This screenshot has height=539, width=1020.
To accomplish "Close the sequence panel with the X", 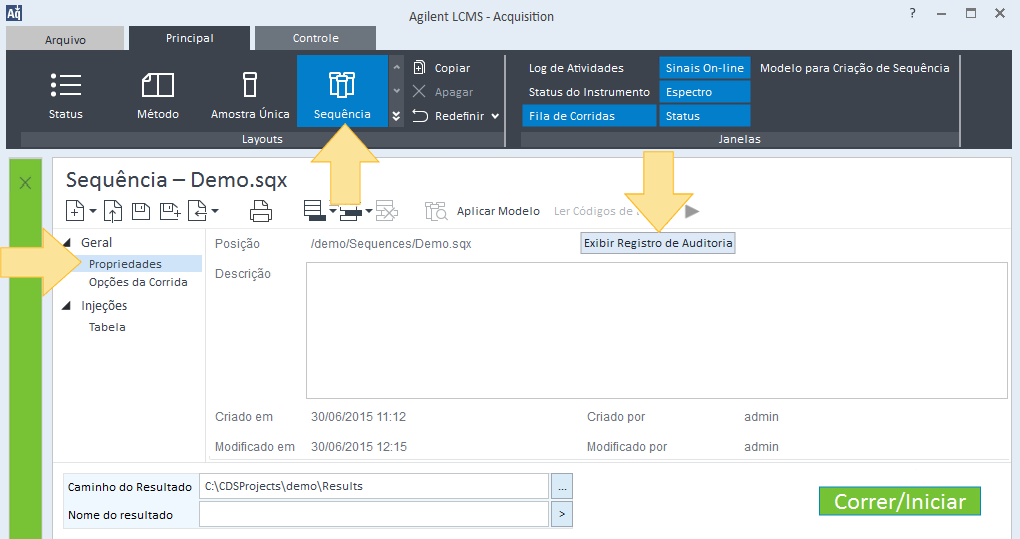I will (x=25, y=183).
